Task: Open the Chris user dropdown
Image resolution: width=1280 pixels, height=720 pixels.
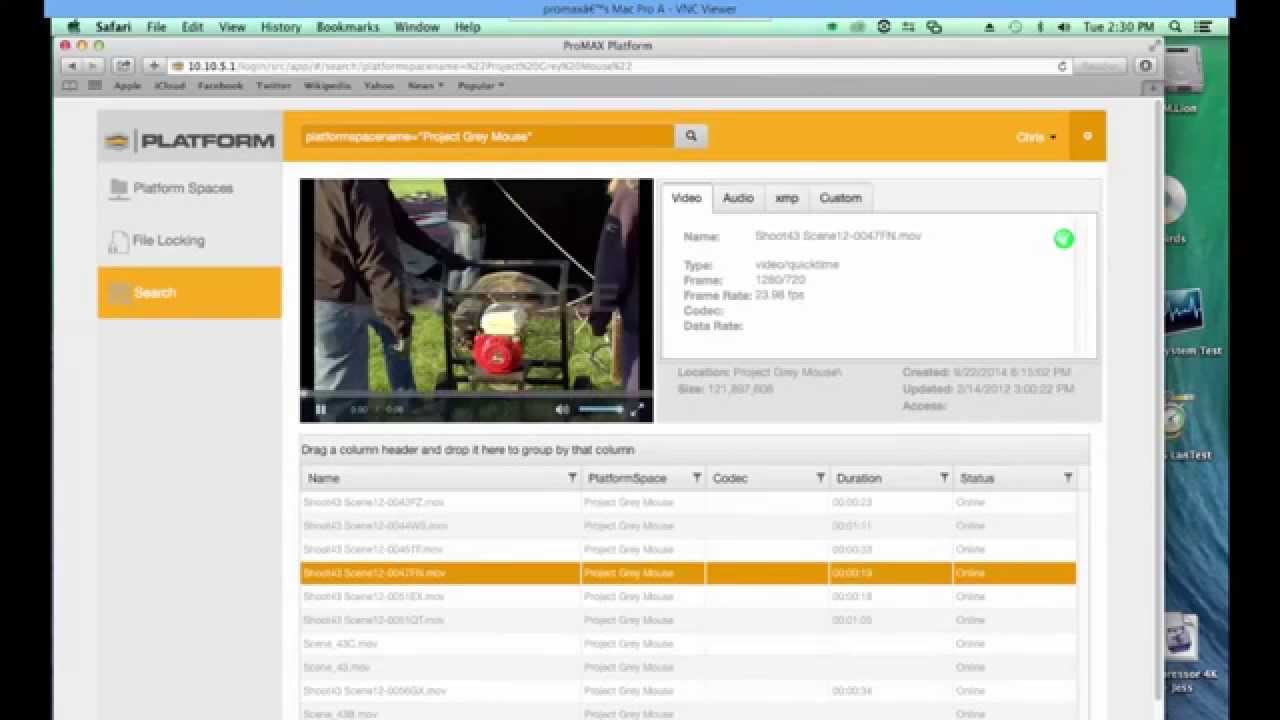Action: click(x=1036, y=137)
